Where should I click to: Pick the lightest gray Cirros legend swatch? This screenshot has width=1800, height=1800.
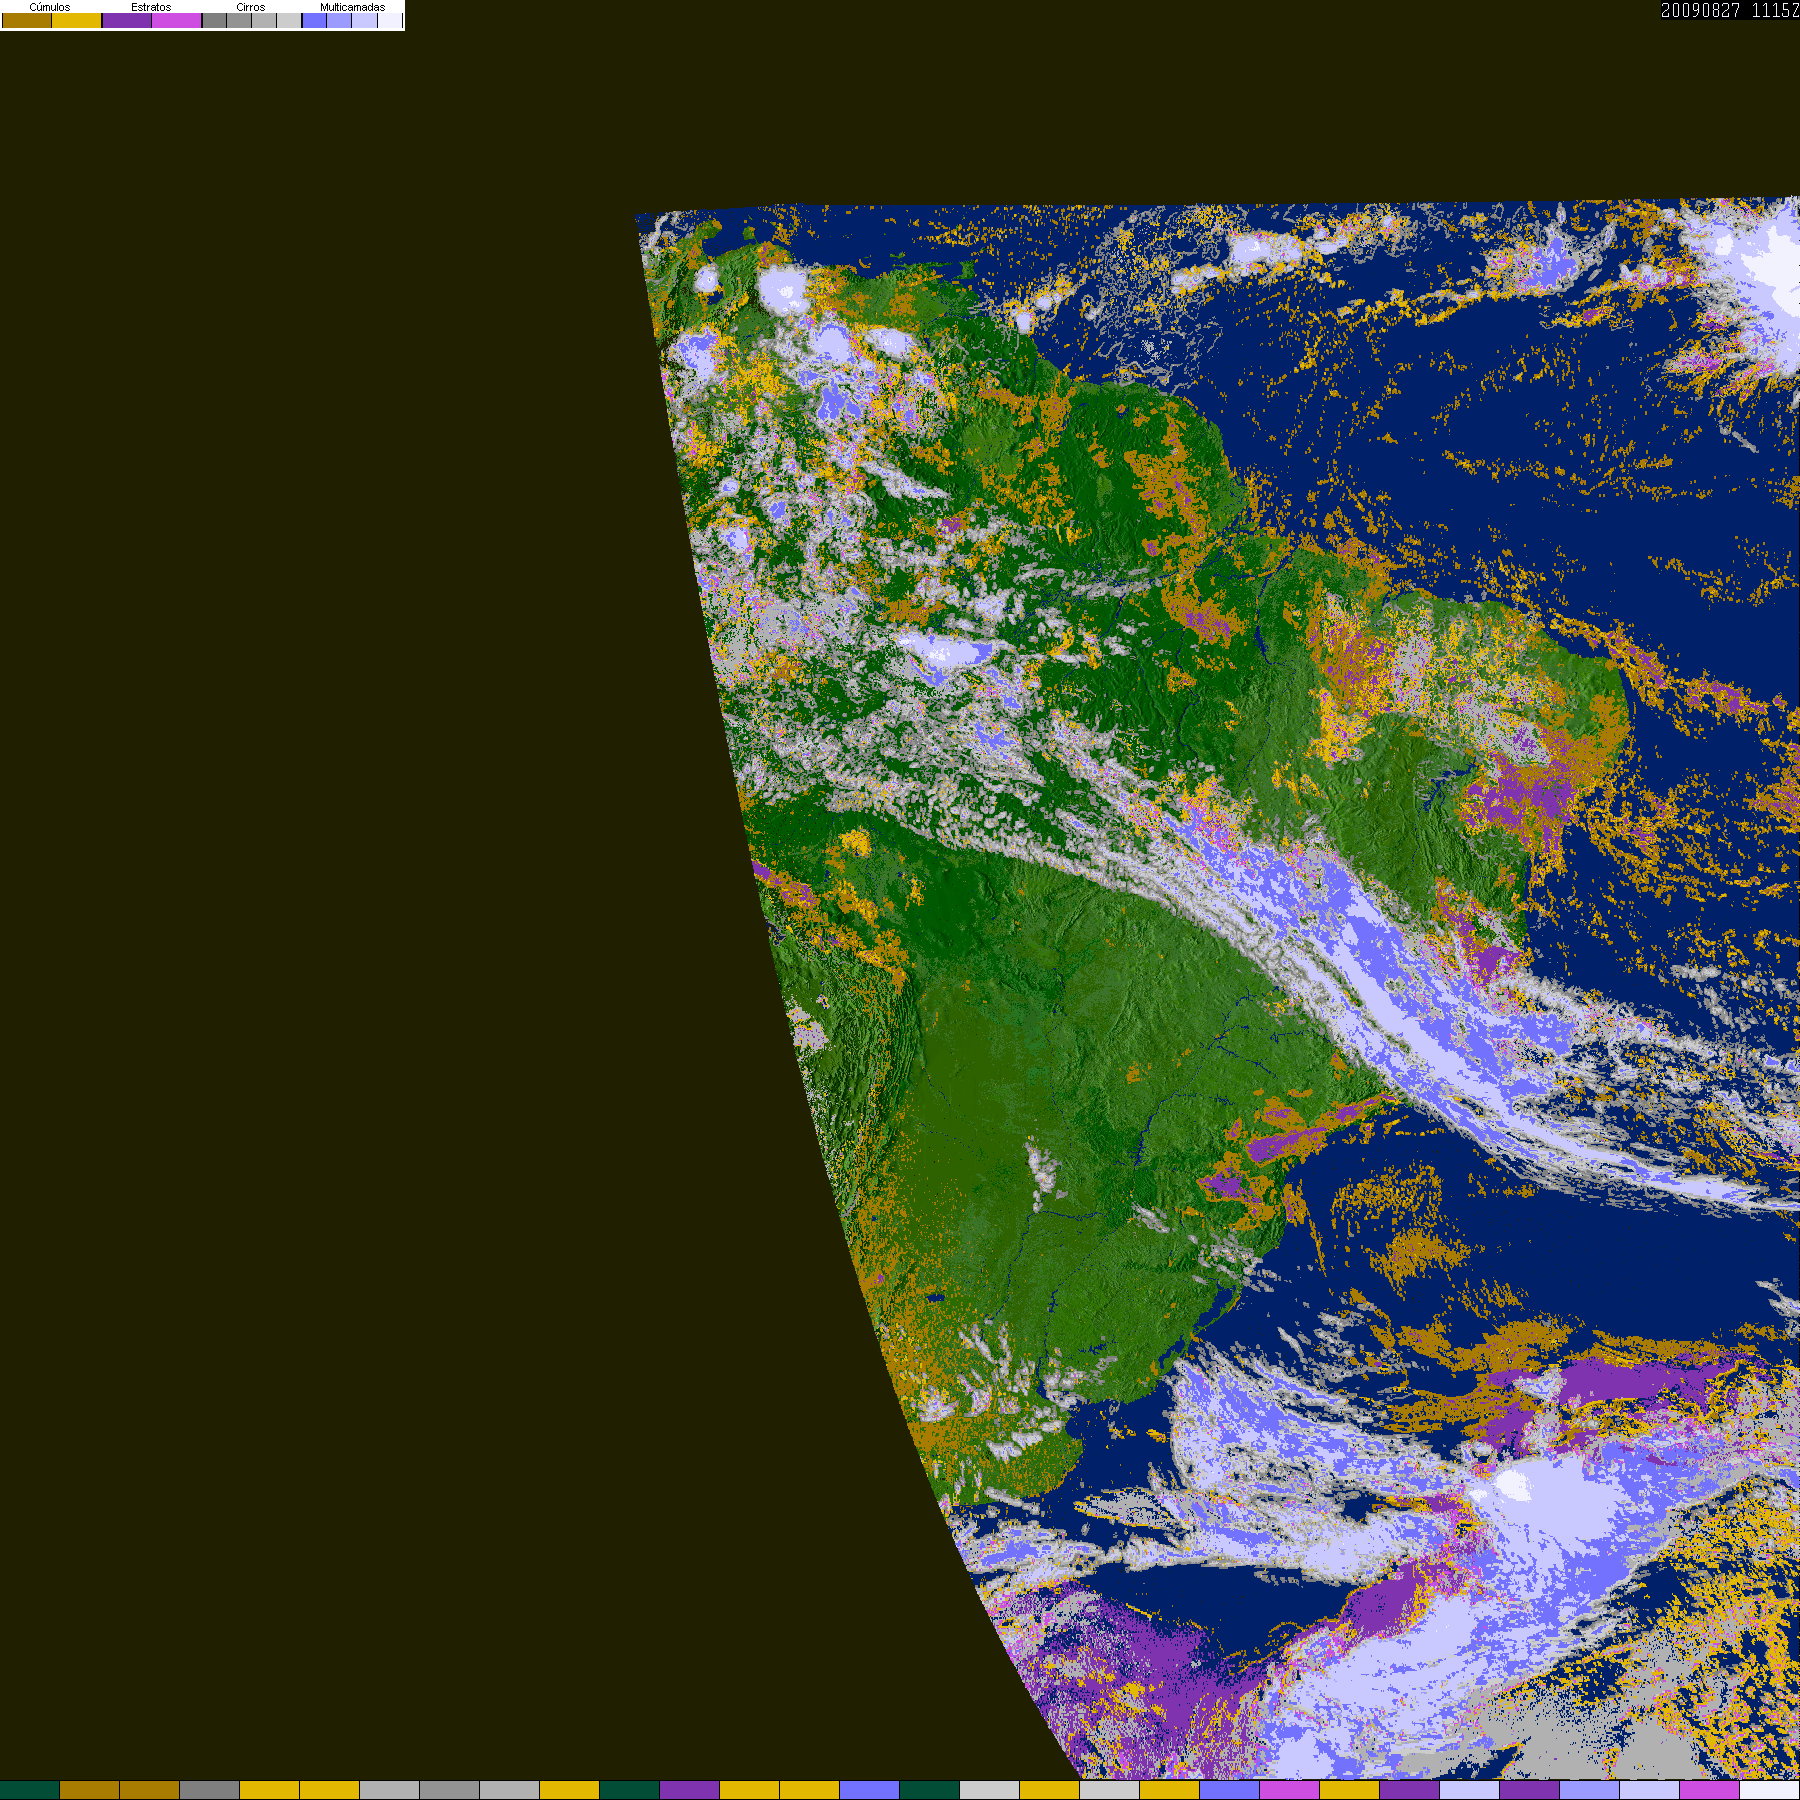tap(289, 20)
